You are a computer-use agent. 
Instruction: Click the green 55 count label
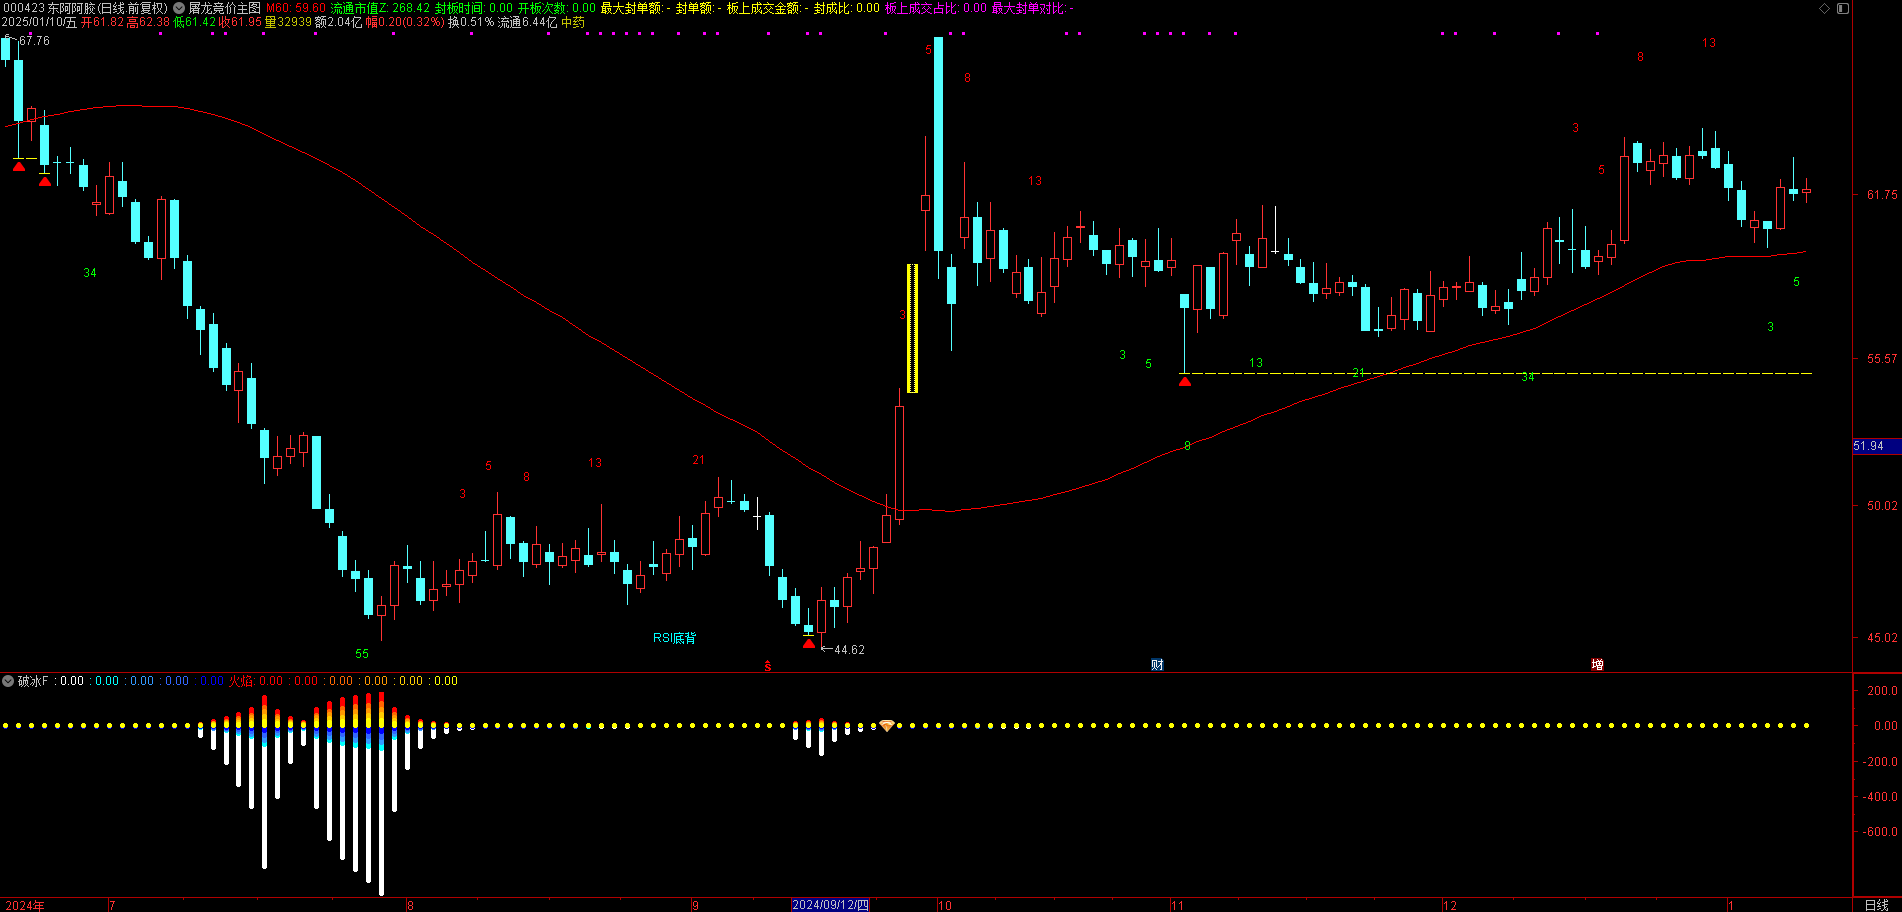tap(362, 654)
